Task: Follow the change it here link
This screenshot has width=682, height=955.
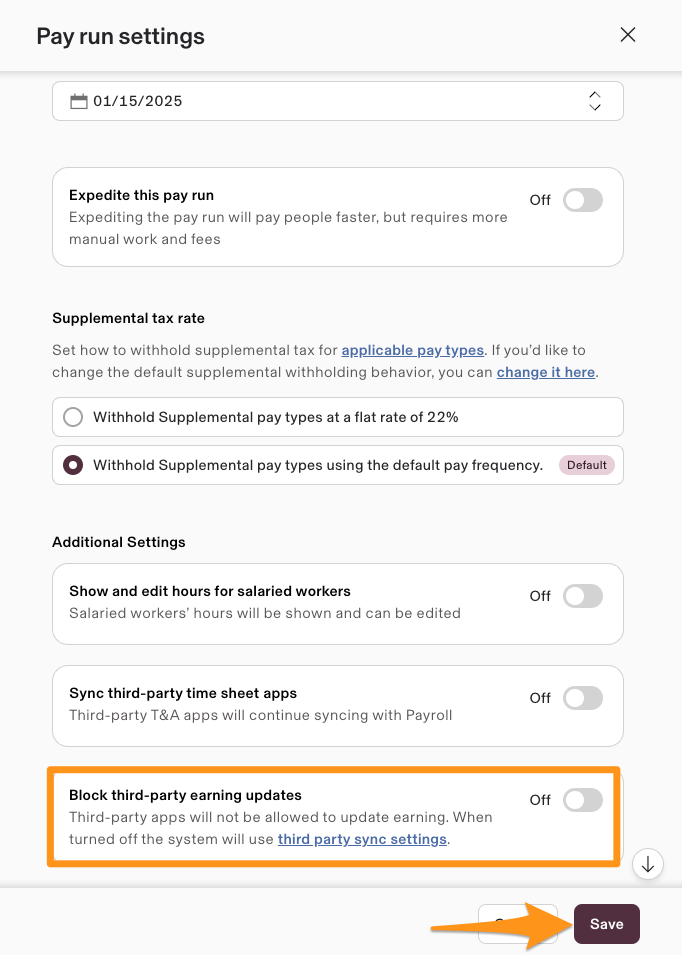Action: click(x=546, y=372)
